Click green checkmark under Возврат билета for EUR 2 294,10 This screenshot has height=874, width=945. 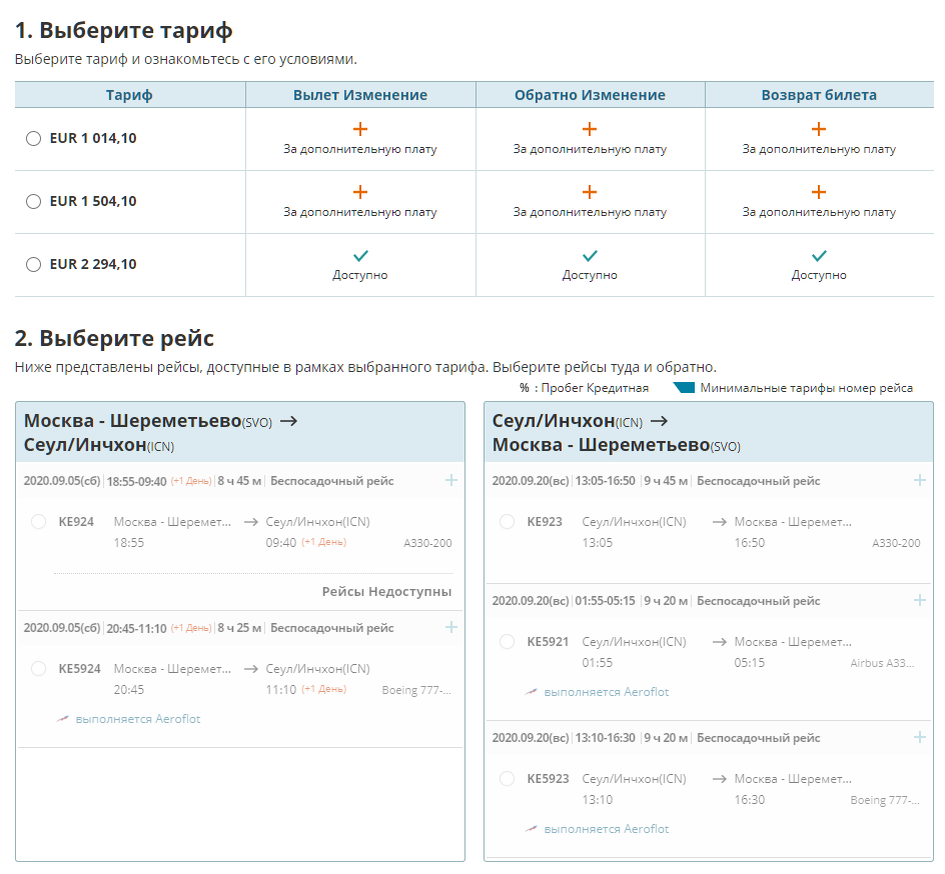pyautogui.click(x=819, y=256)
